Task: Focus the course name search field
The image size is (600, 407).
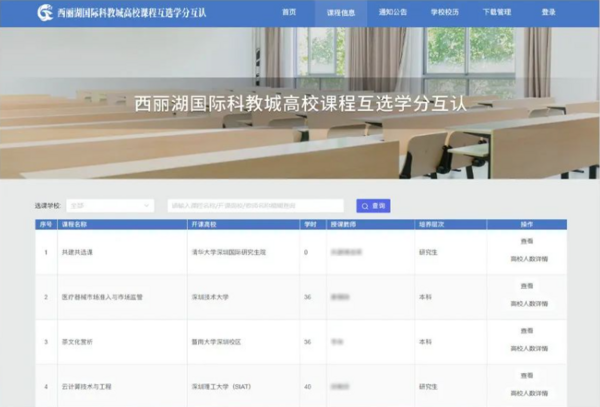Action: (256, 206)
